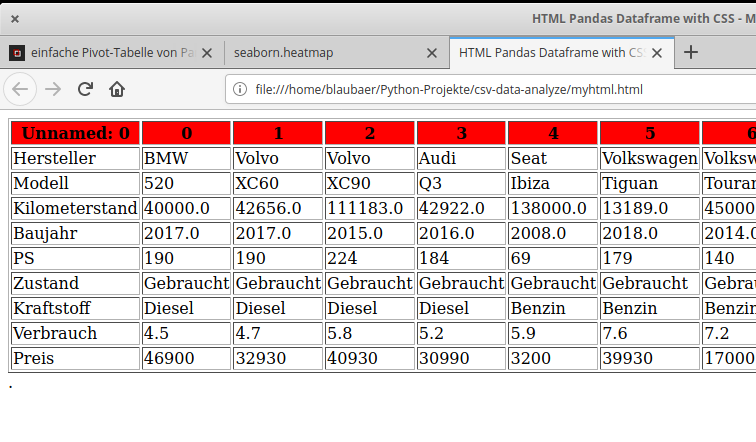
Task: Click the 'Audi' manufacturer cell
Action: (x=461, y=158)
